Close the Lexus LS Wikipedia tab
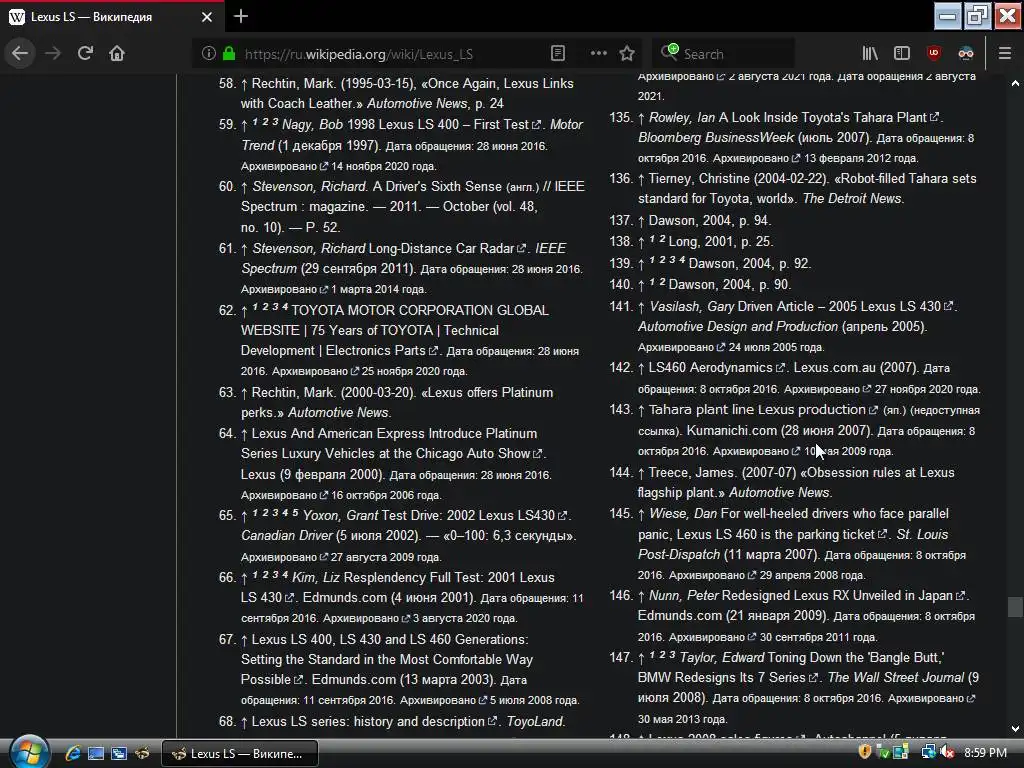 [206, 17]
